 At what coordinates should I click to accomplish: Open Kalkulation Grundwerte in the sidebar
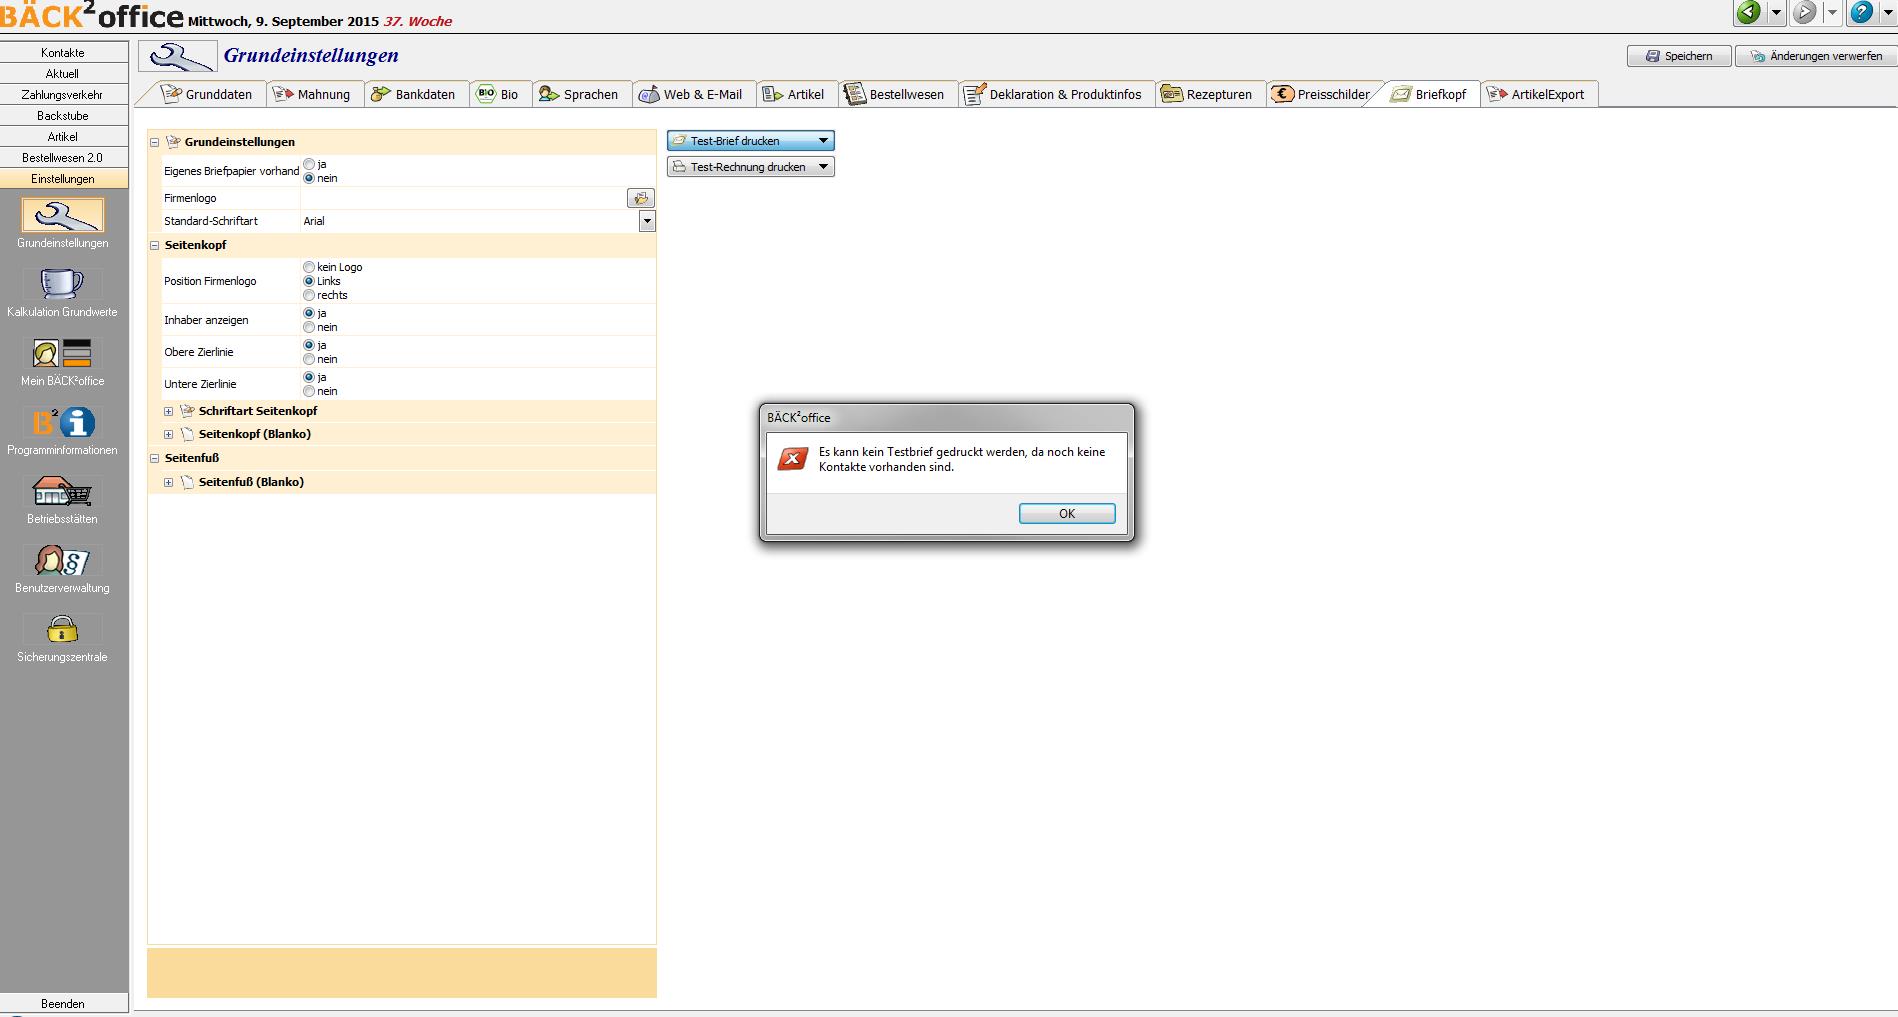(62, 285)
